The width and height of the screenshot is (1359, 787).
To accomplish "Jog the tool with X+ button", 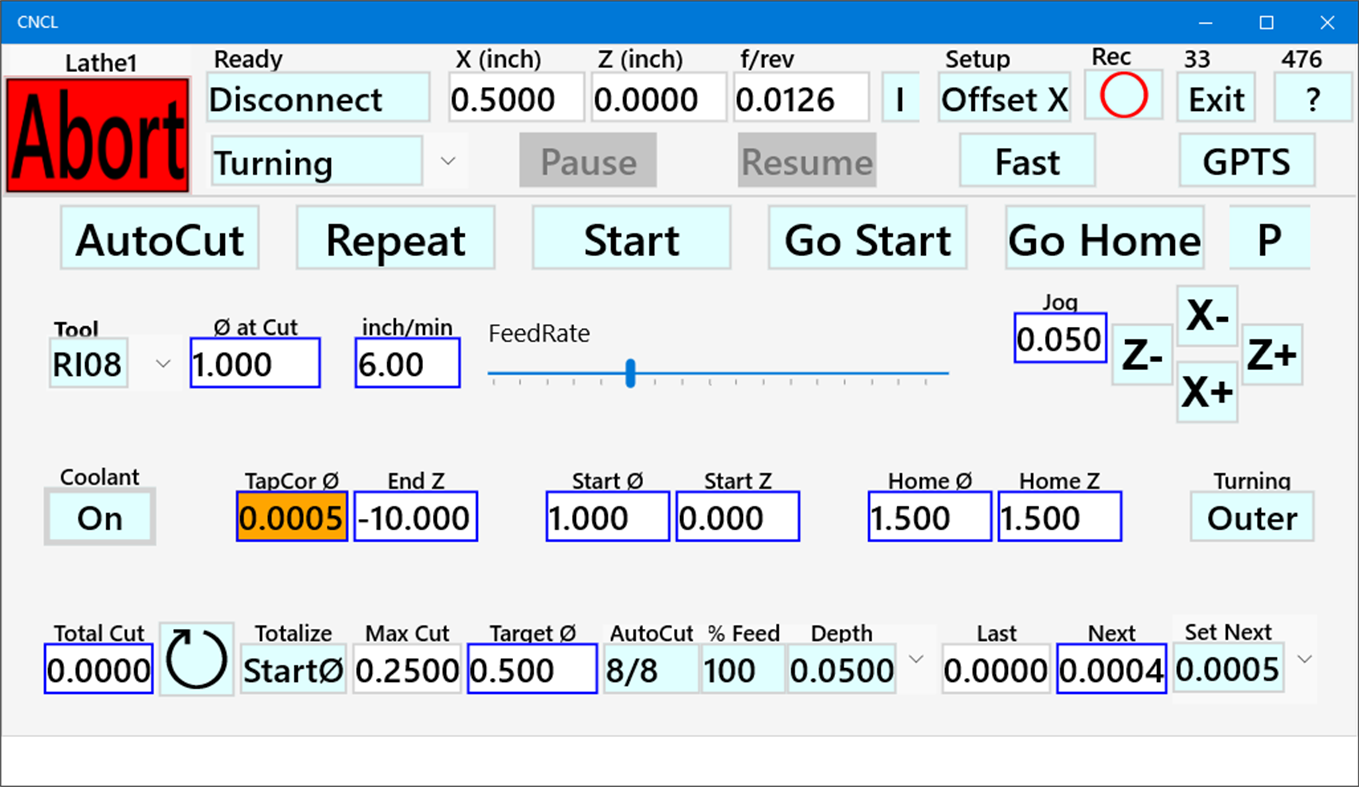I will (1207, 390).
